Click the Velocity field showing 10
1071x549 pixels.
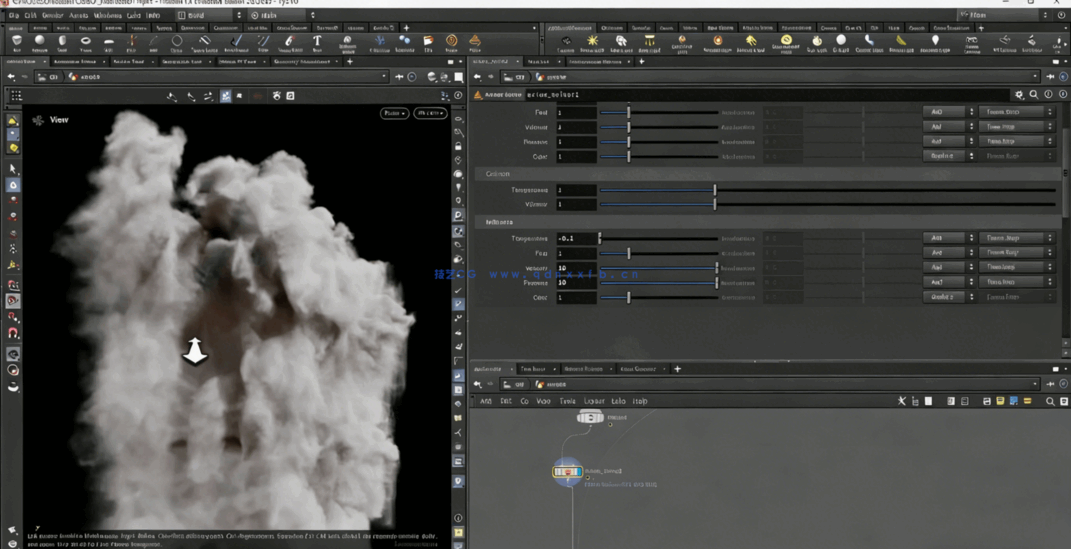pos(576,268)
